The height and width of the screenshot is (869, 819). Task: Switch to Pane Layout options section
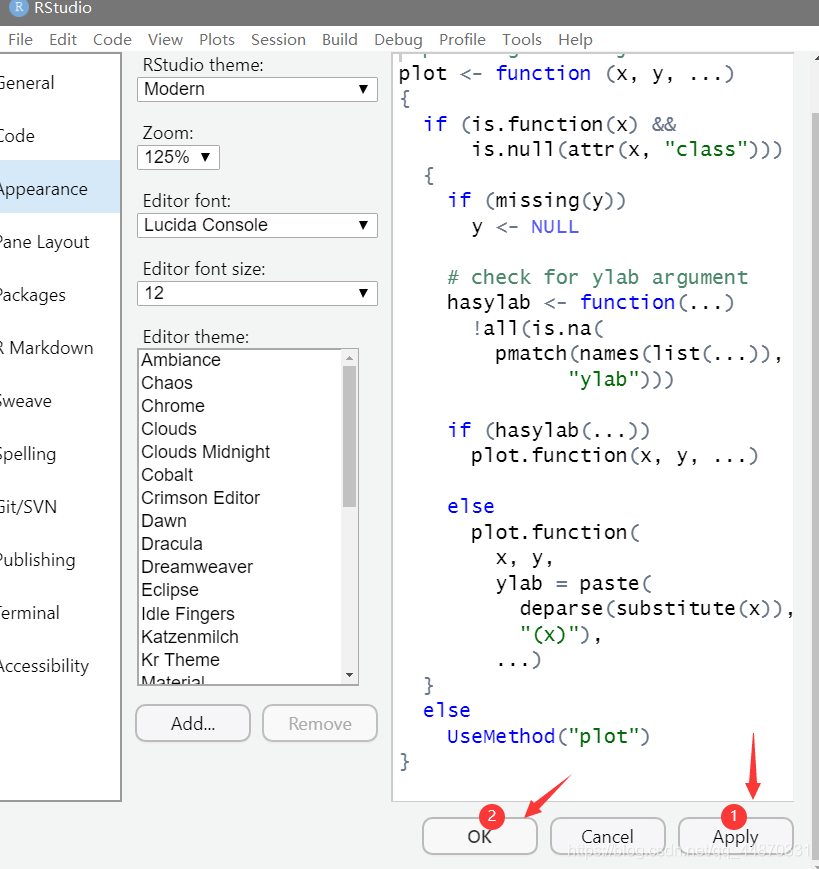pyautogui.click(x=59, y=242)
